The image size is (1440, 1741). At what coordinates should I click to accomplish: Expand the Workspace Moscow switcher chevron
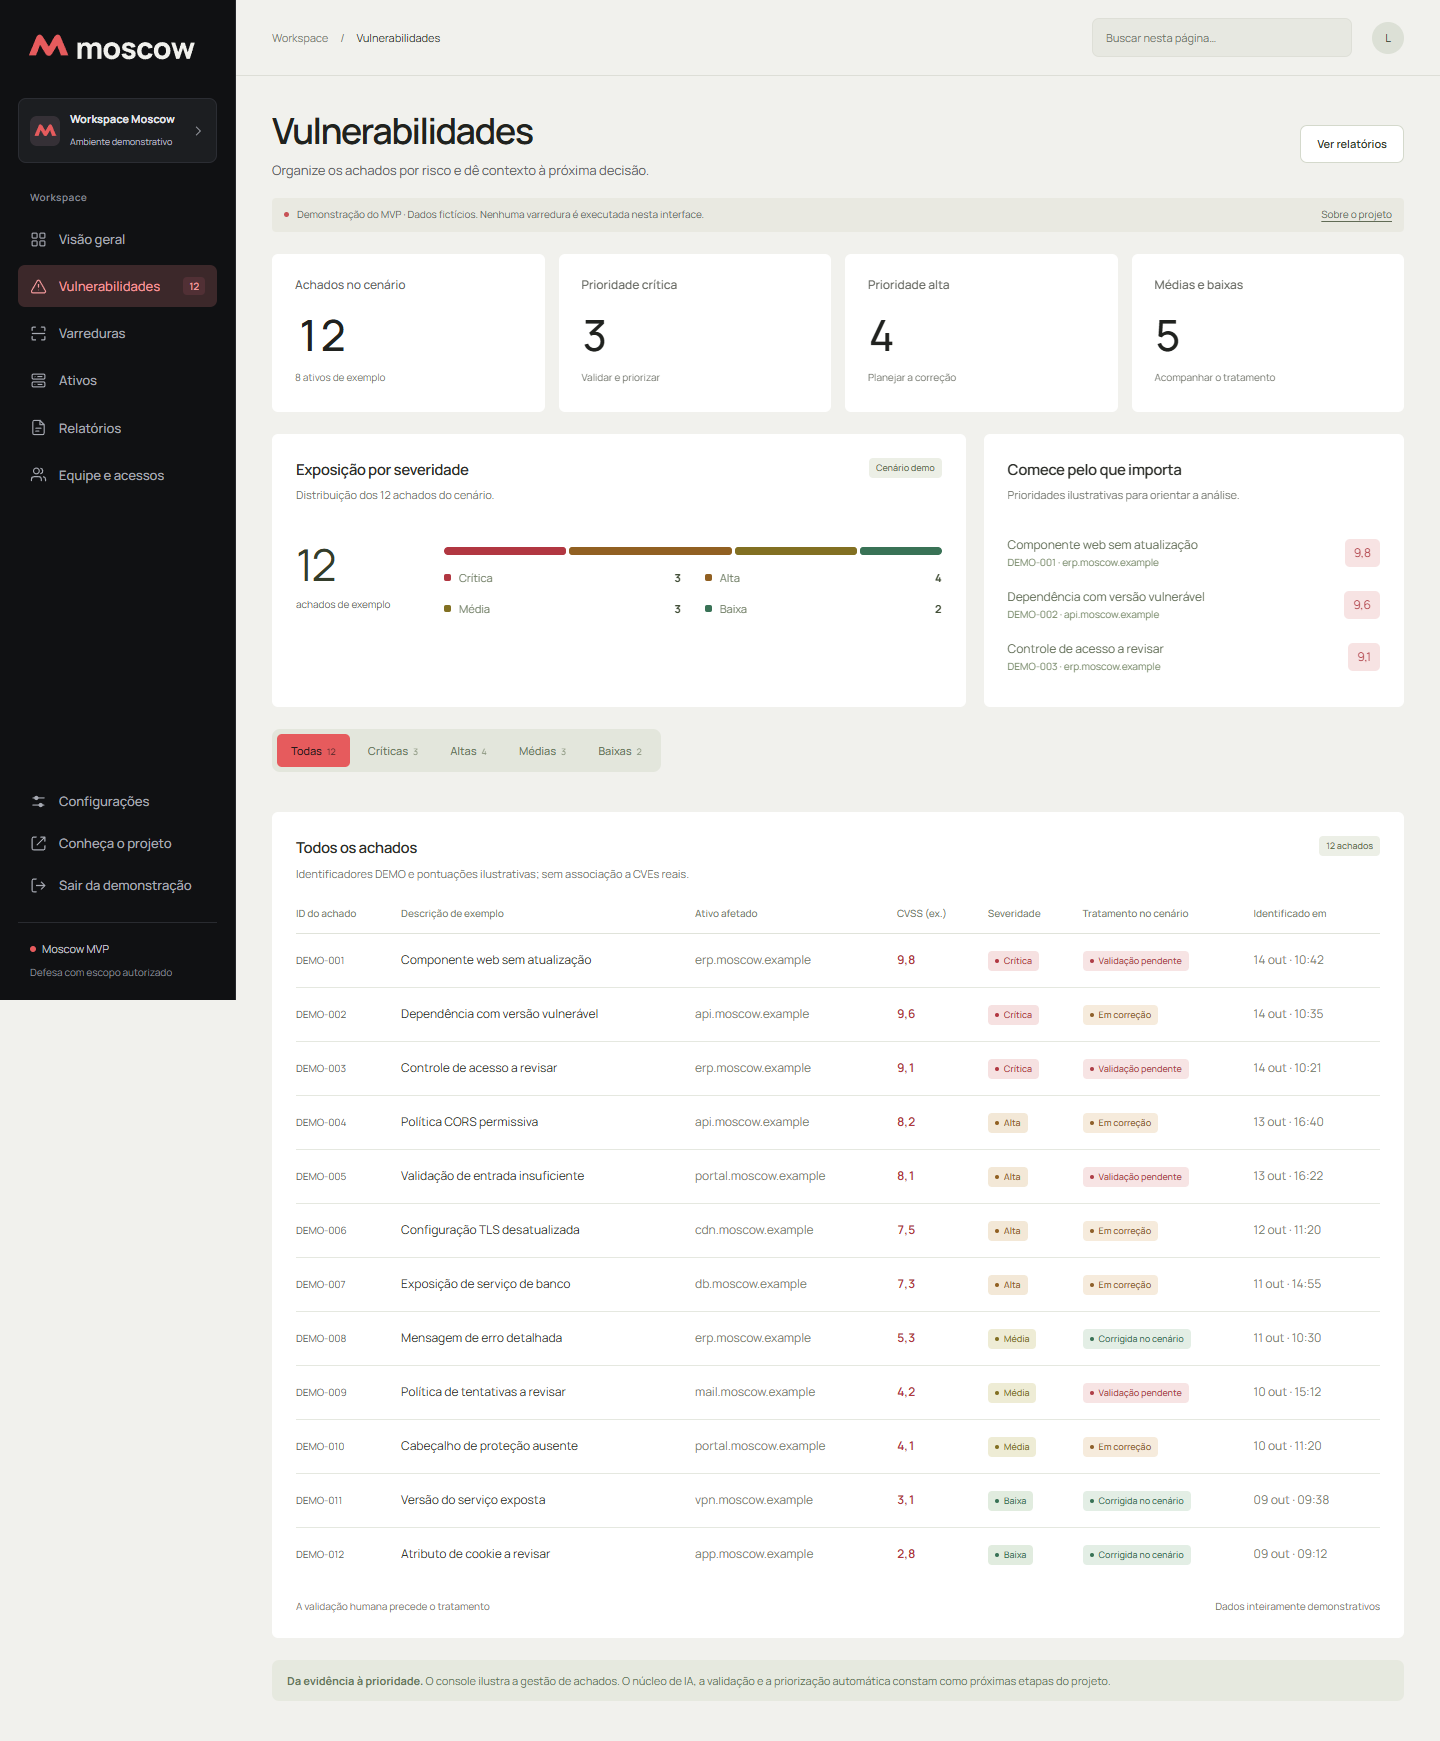coord(198,131)
